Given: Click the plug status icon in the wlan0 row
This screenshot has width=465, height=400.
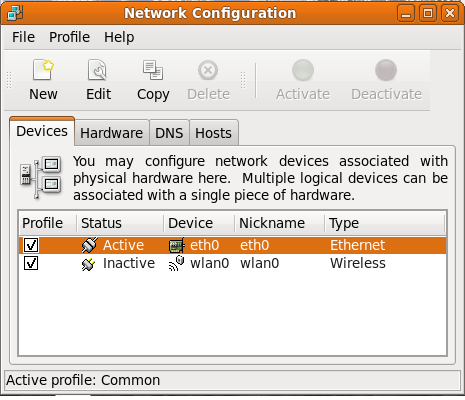Looking at the screenshot, I should (x=88, y=264).
